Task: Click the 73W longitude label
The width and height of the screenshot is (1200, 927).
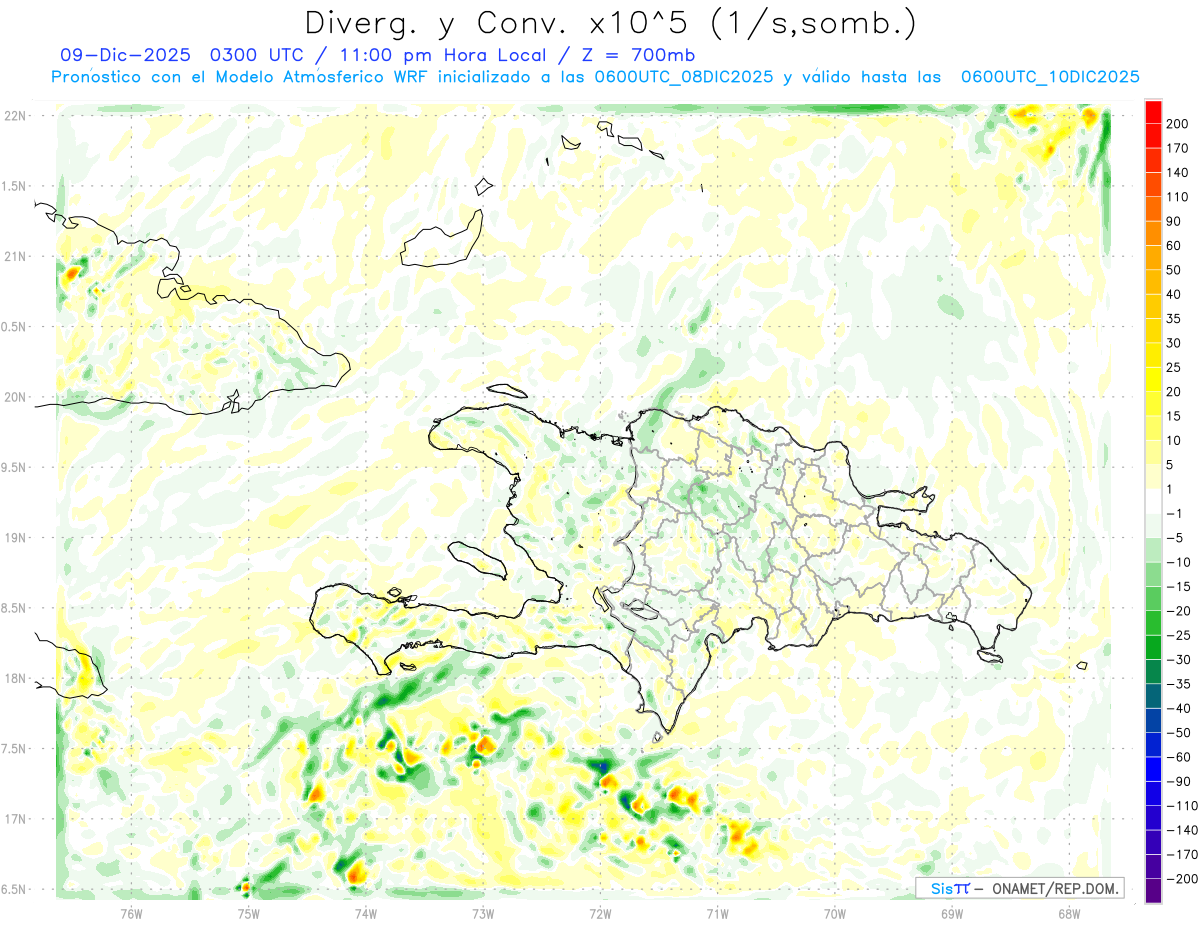Action: point(483,913)
